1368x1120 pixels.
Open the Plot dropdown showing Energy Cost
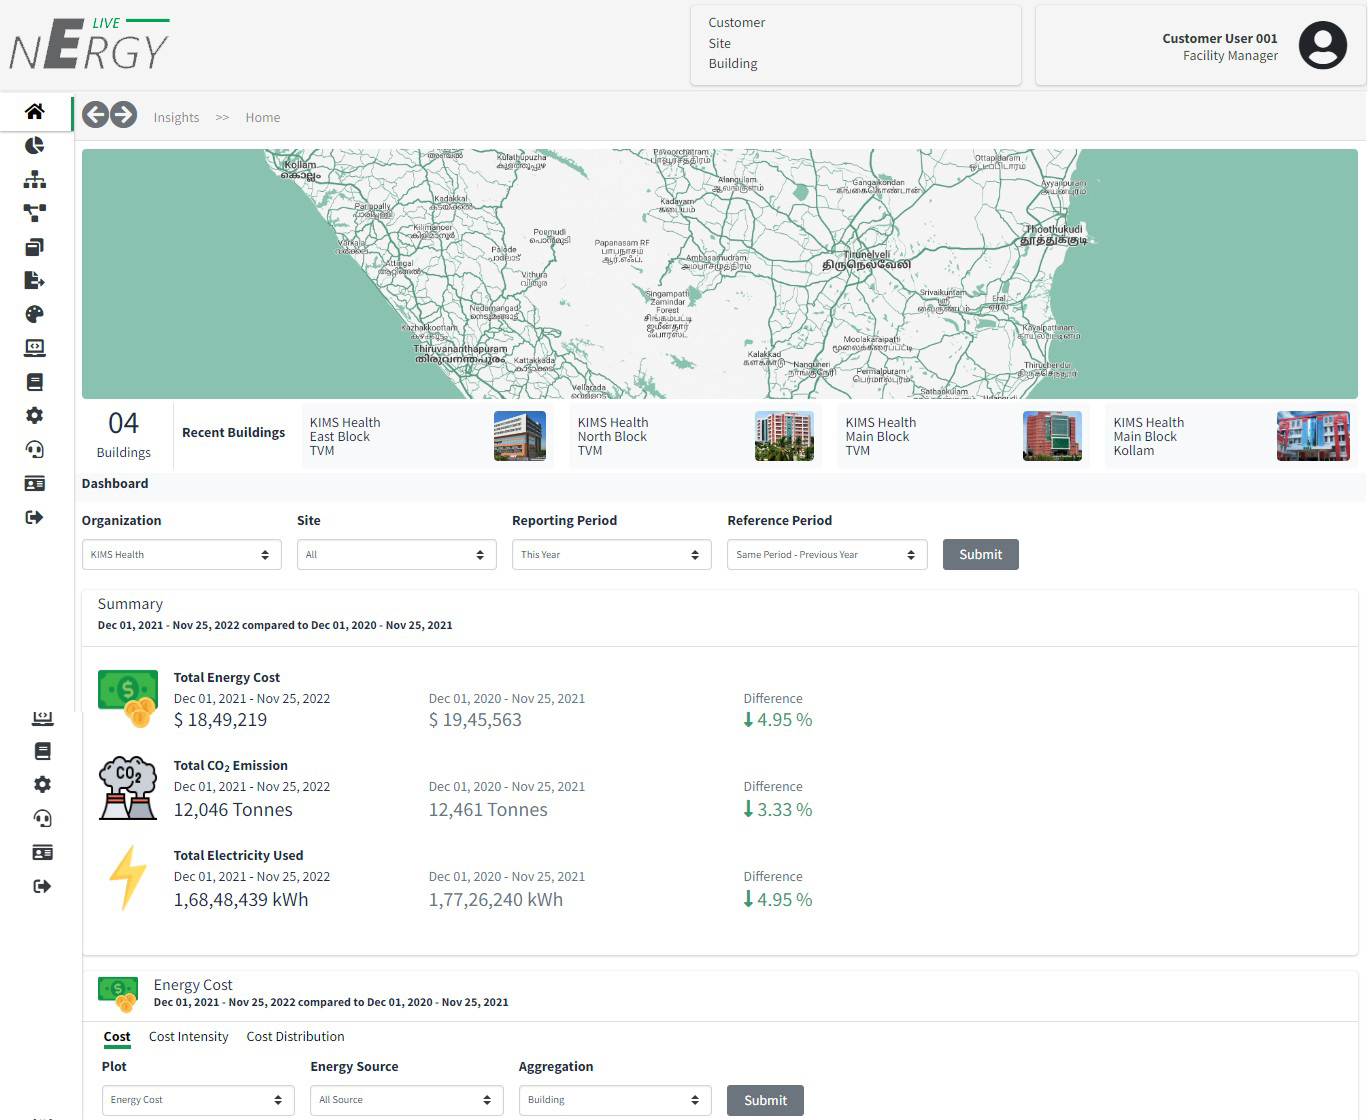coord(198,1100)
